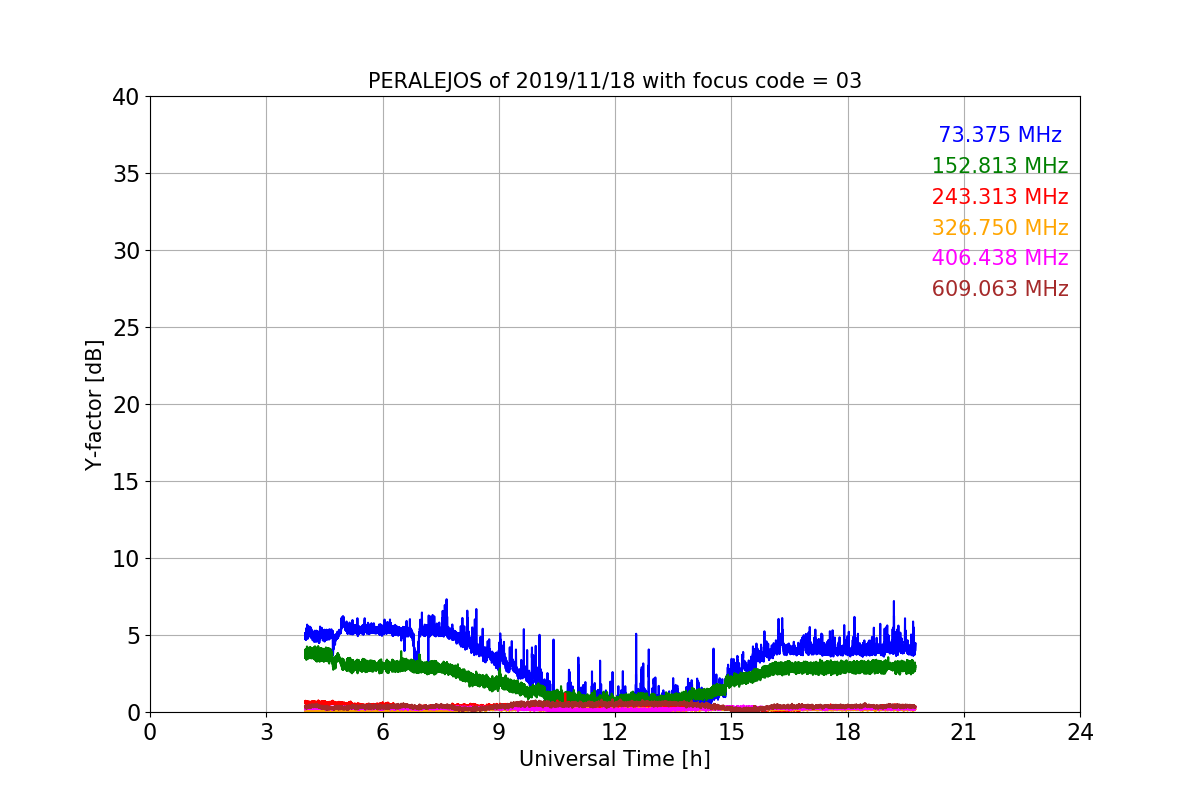Viewport: 1200px width, 800px height.
Task: Select the 73.375 MHz legend label
Action: (x=1000, y=135)
